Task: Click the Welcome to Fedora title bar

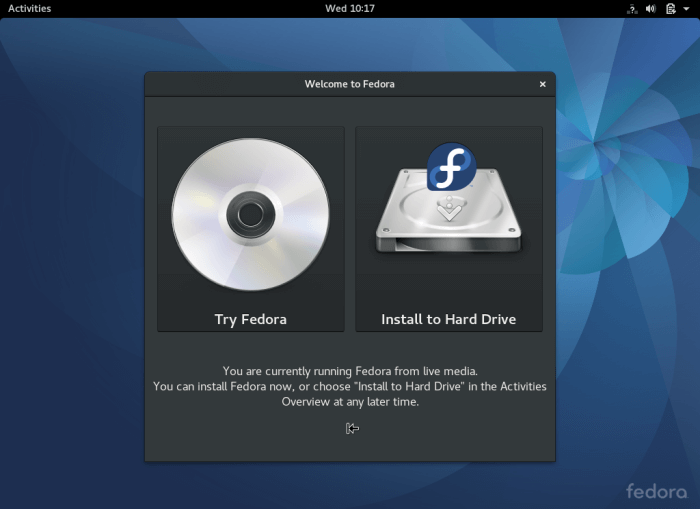Action: [349, 84]
